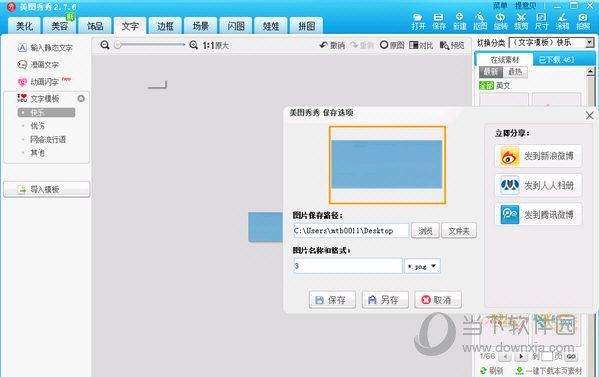
Task: Click the zoom-out magnifier icon
Action: point(105,45)
